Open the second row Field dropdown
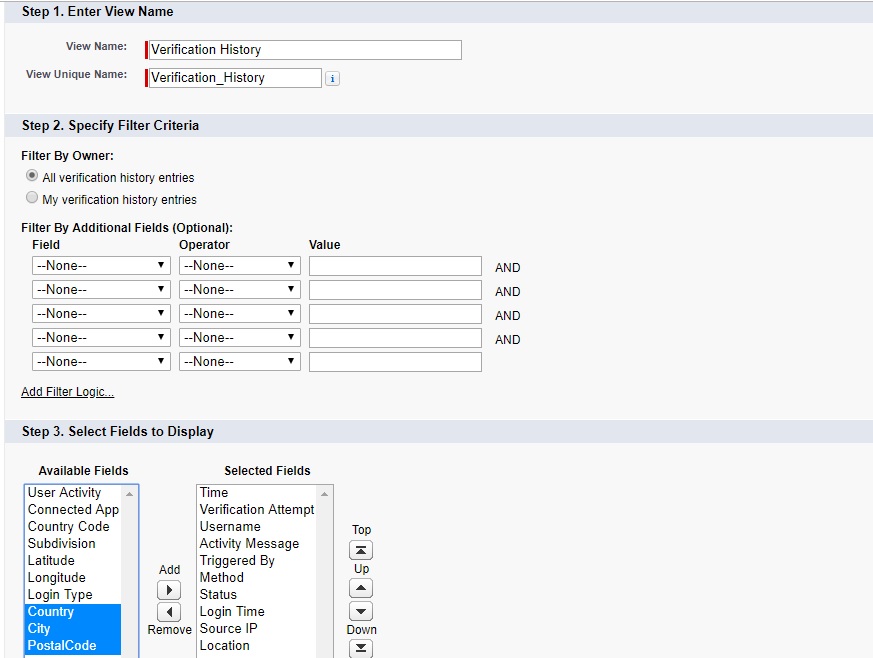 (100, 290)
